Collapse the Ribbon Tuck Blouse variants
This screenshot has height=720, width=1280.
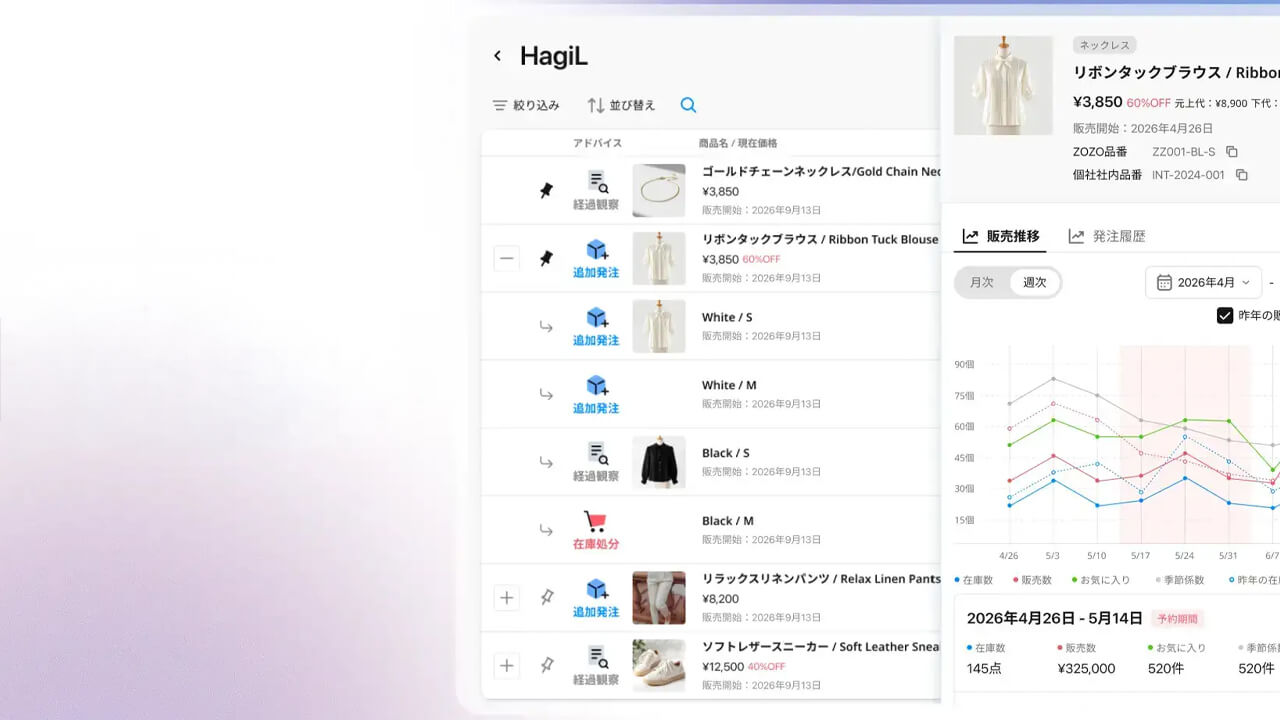(507, 259)
